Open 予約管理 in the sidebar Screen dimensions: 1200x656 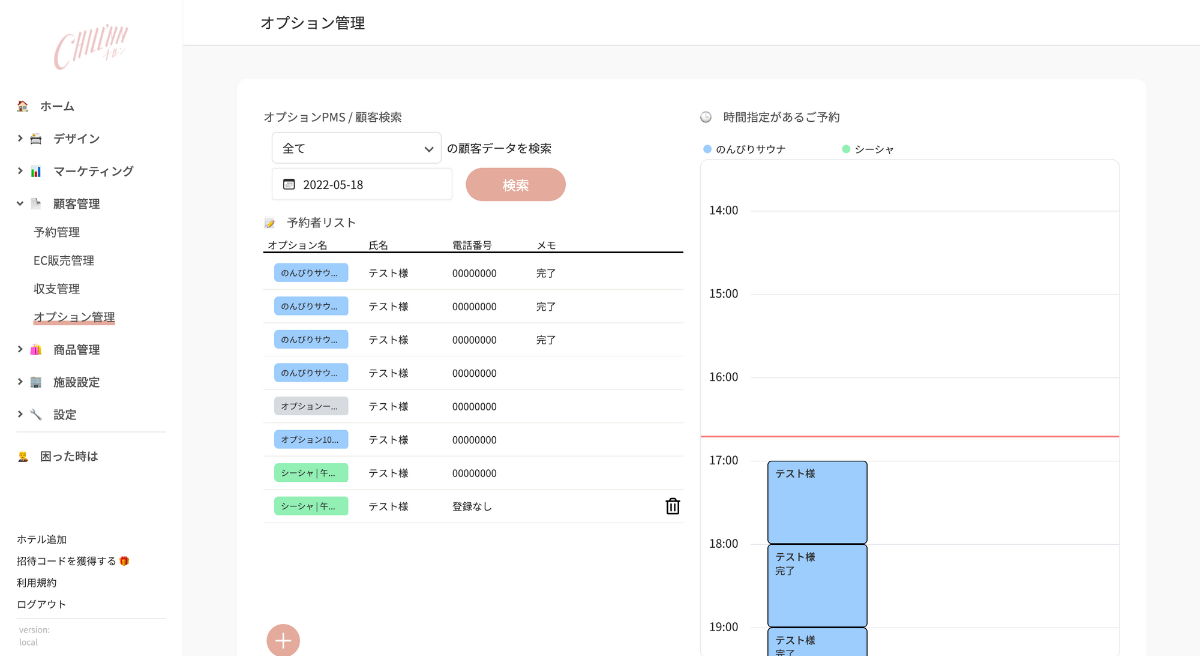tap(56, 232)
